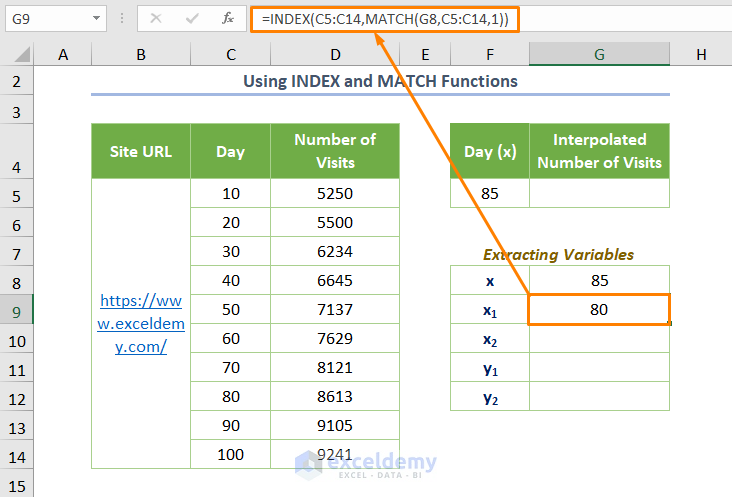The image size is (732, 497).
Task: Click the Cancel (X) formula bar icon
Action: coord(155,18)
